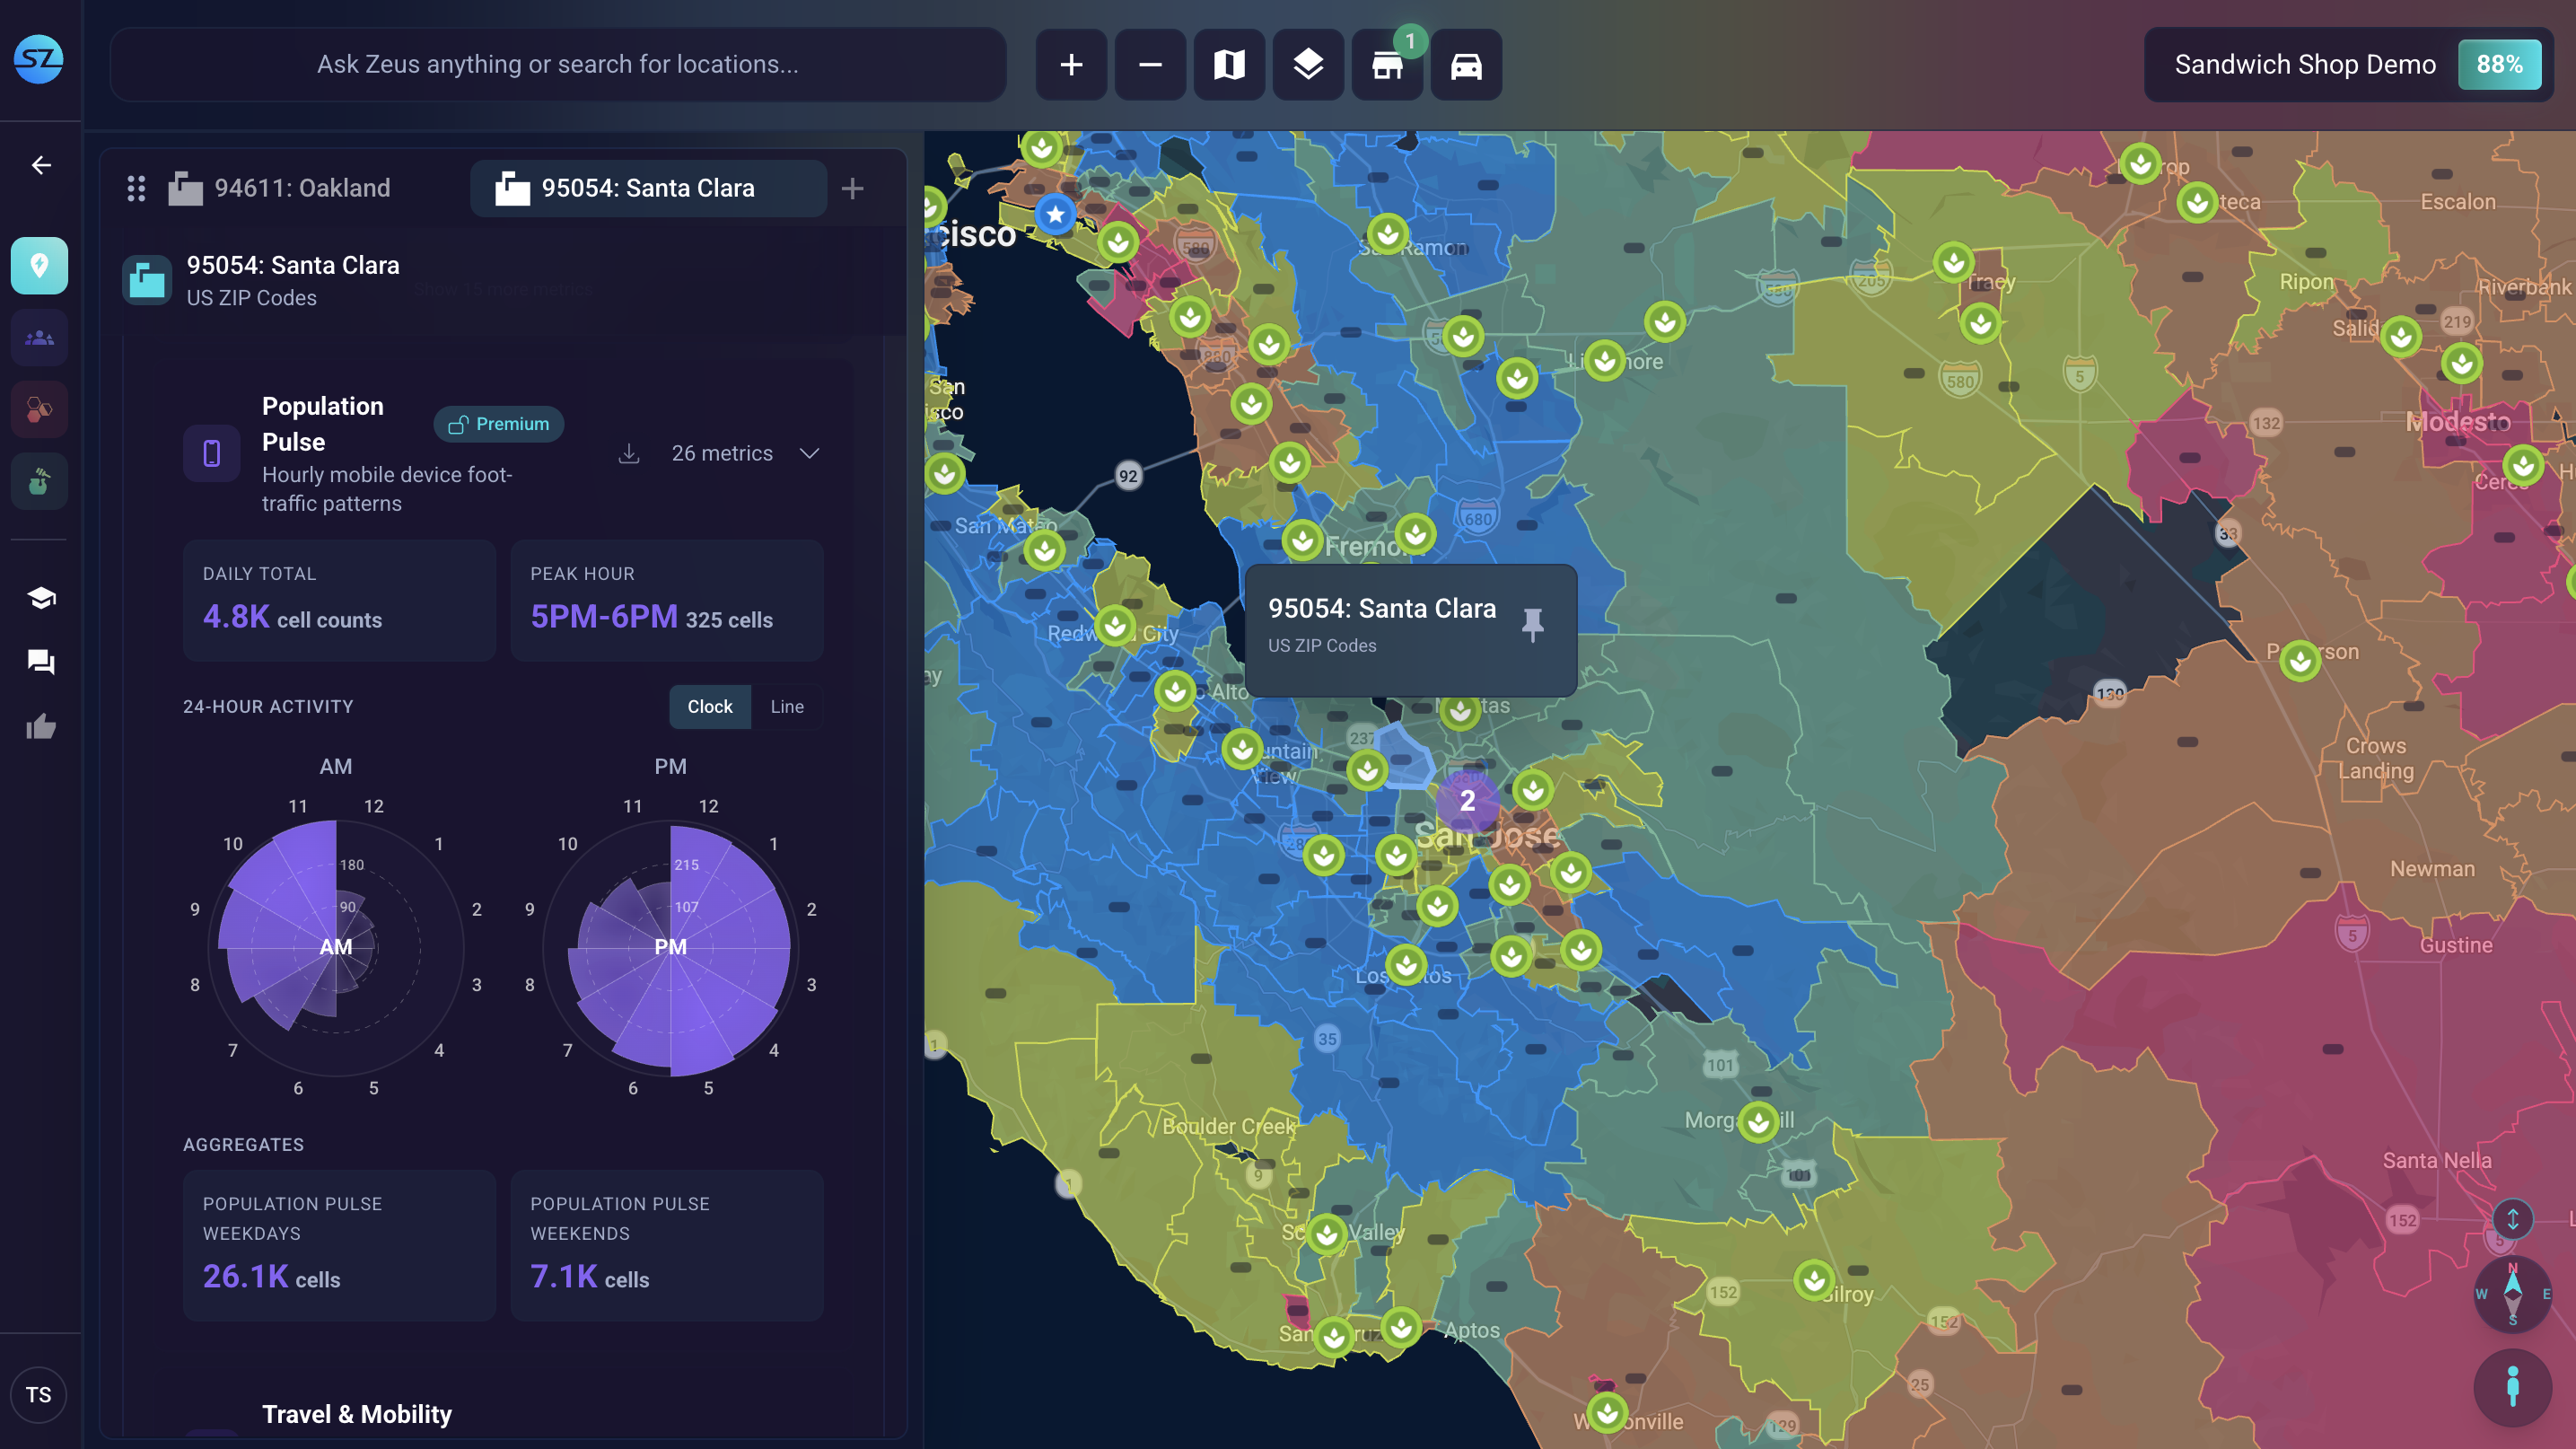Open the overlapping shapes sidebar icon

39,409
